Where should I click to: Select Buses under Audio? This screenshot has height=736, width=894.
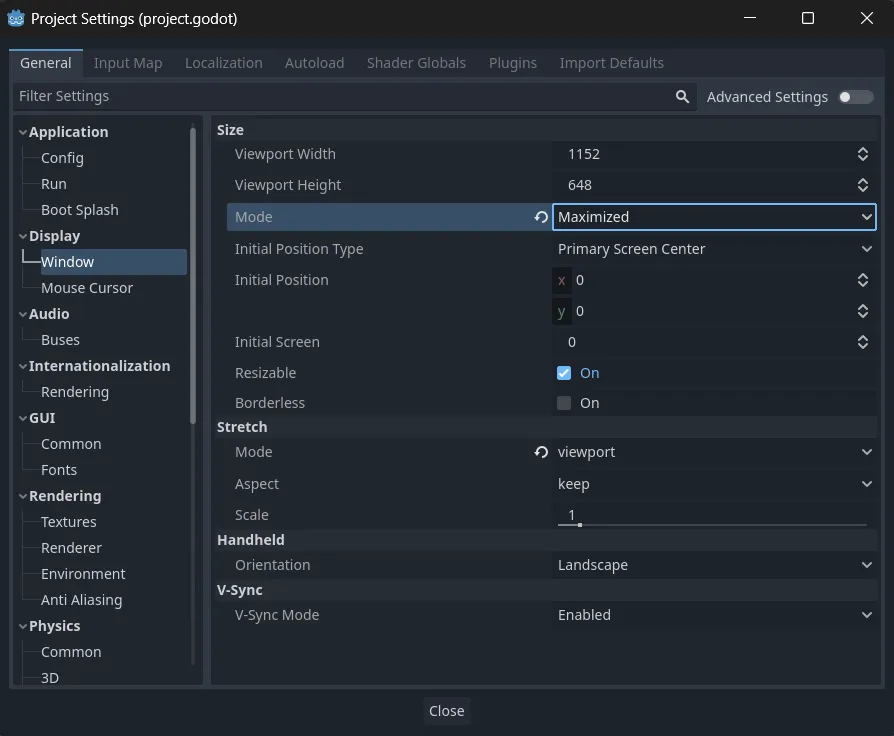click(x=60, y=340)
